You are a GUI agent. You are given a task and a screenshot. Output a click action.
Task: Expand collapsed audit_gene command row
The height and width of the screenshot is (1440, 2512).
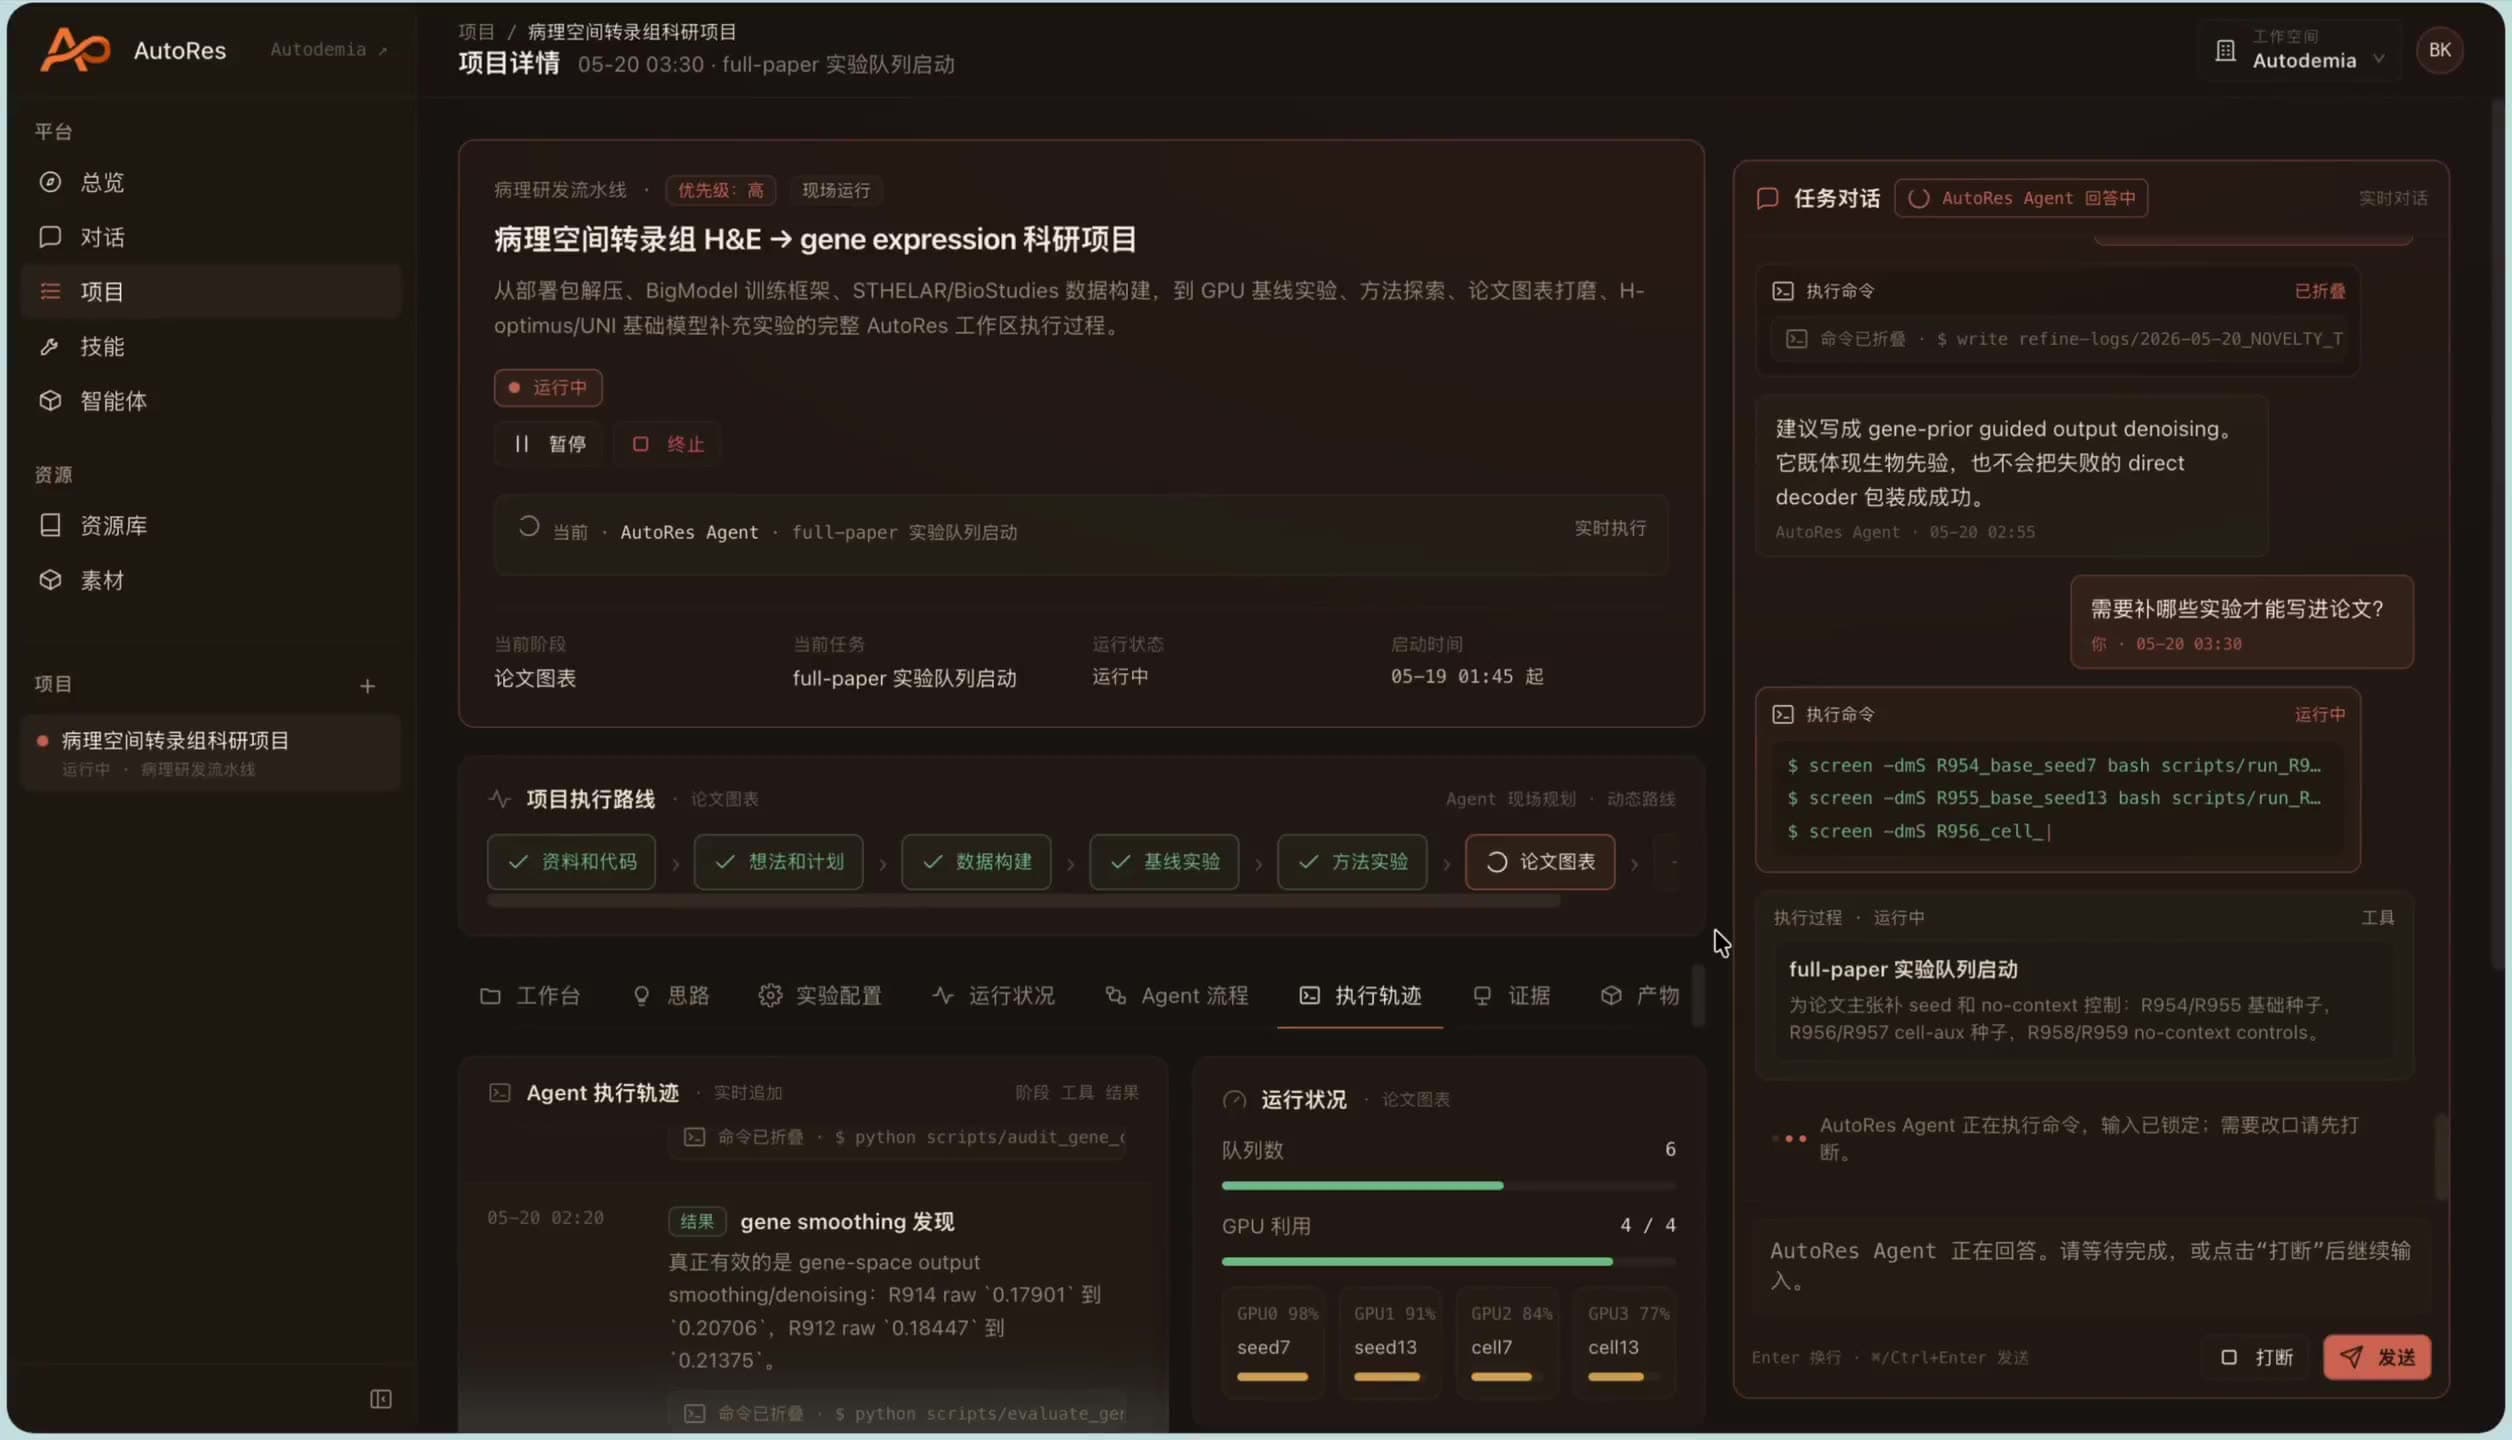pyautogui.click(x=898, y=1137)
